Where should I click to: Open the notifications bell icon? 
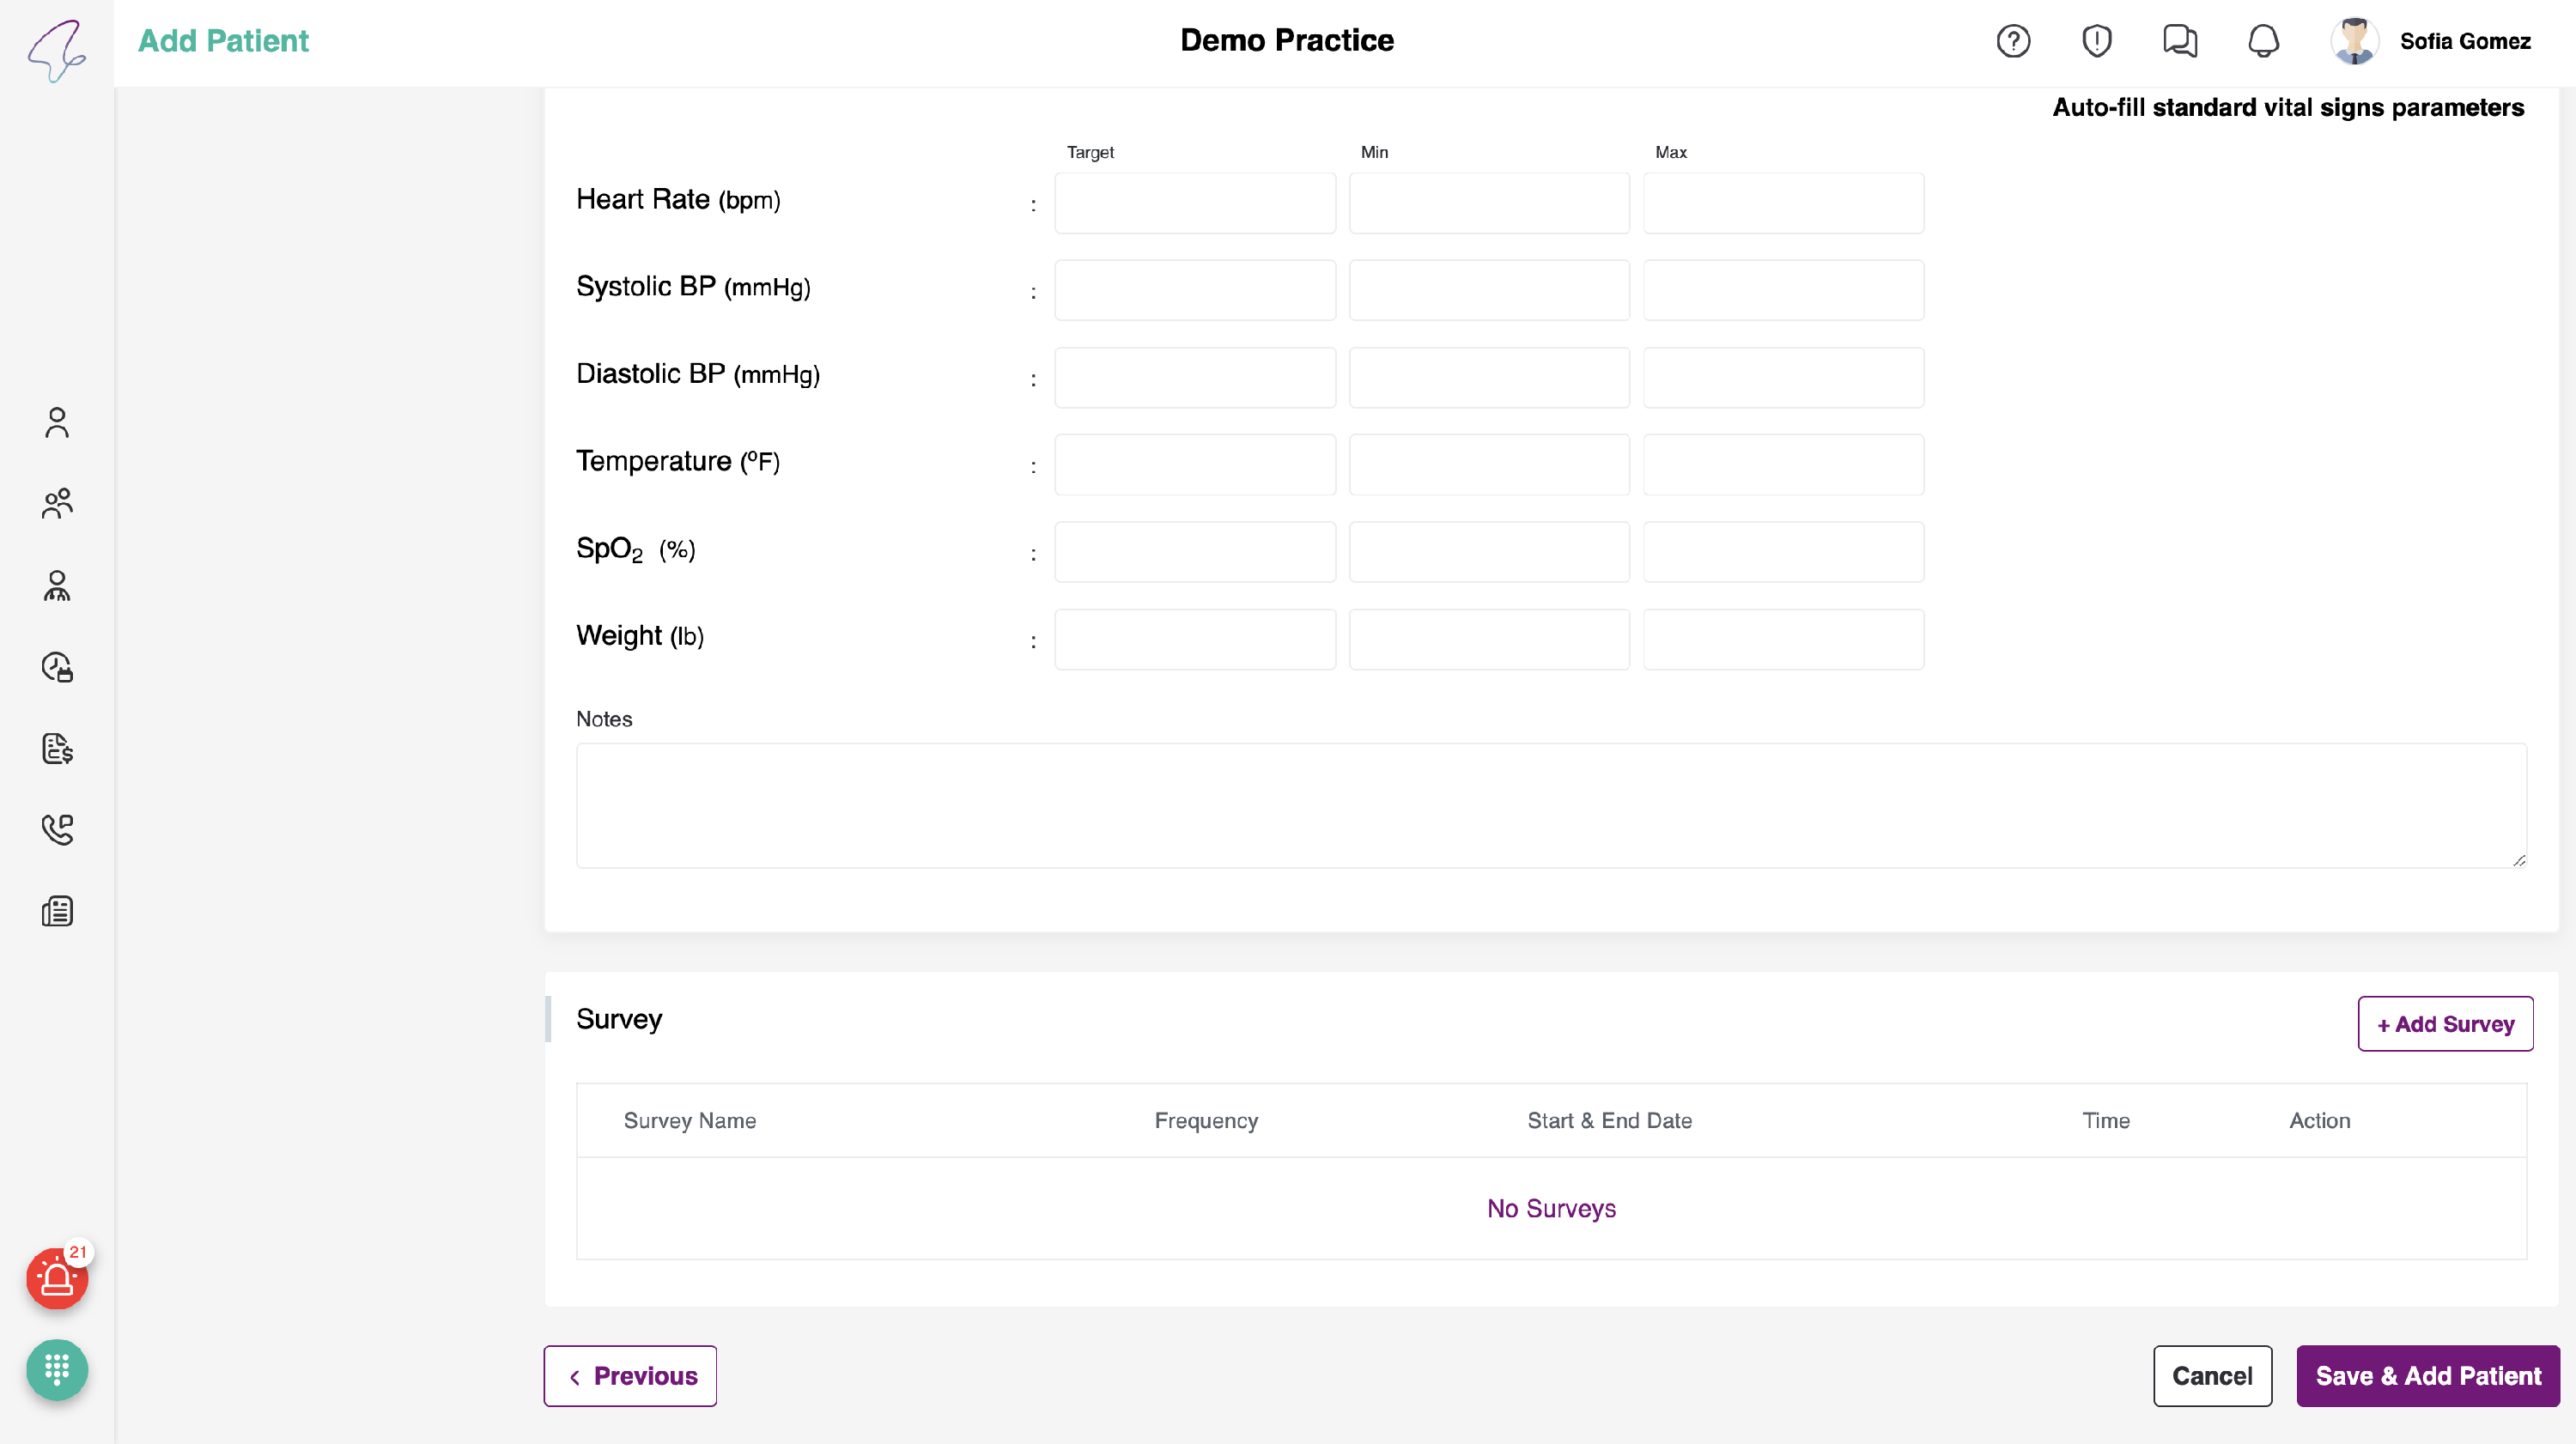[2263, 41]
